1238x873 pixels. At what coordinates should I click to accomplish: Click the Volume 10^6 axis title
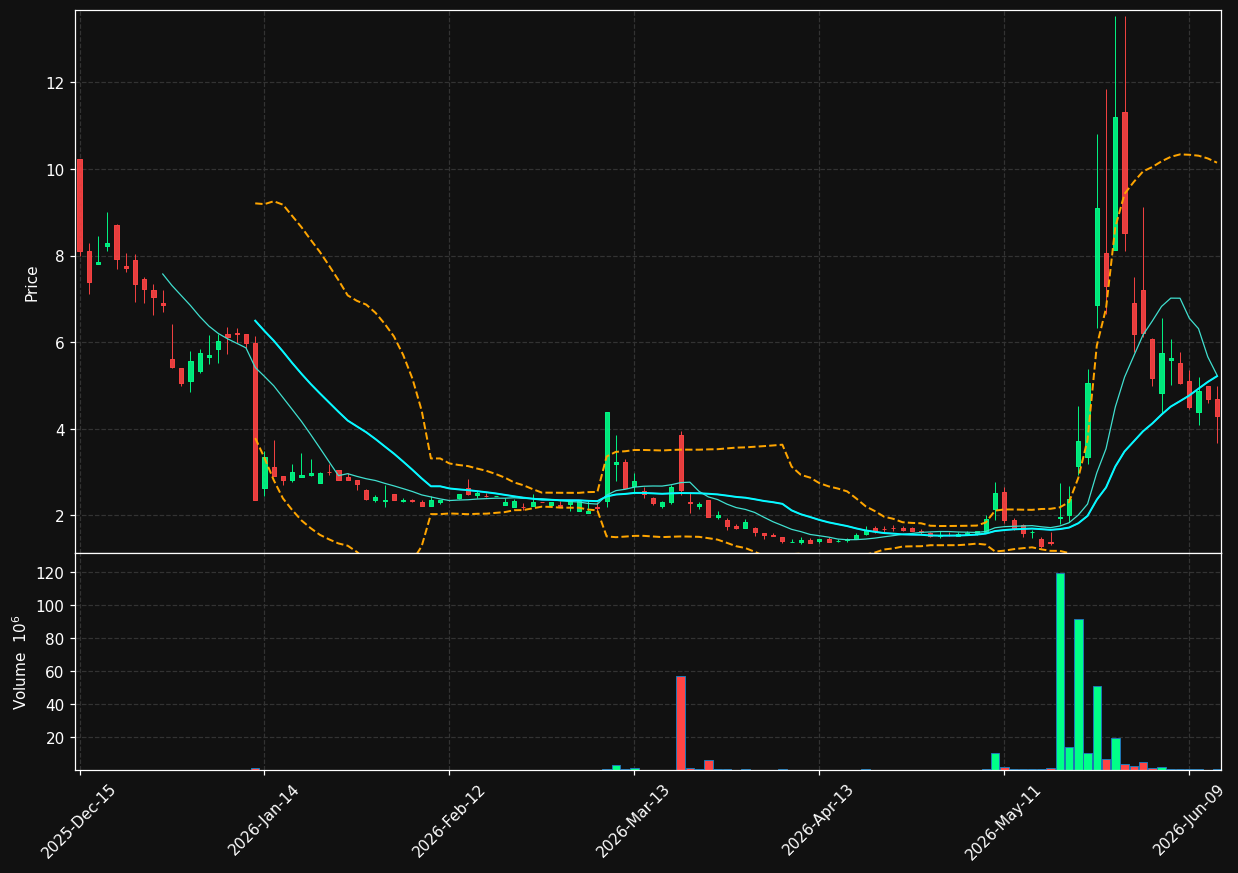point(20,662)
